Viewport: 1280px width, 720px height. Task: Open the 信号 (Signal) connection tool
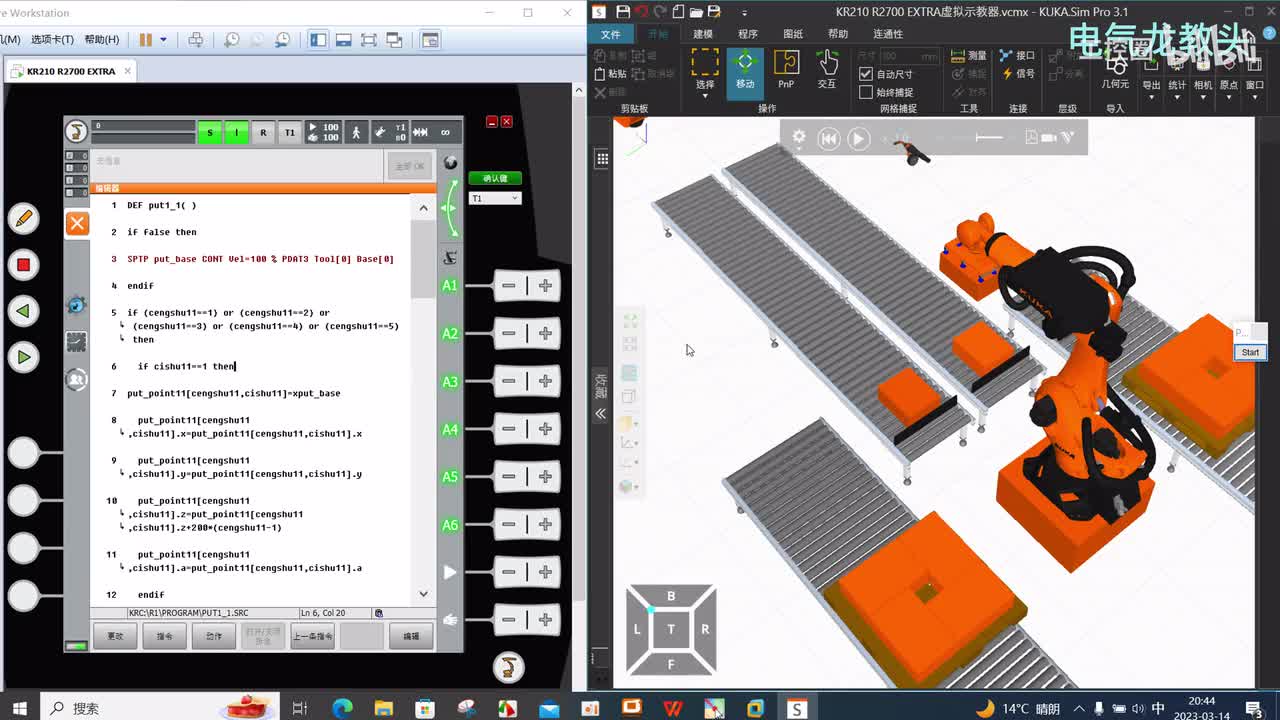(1018, 73)
